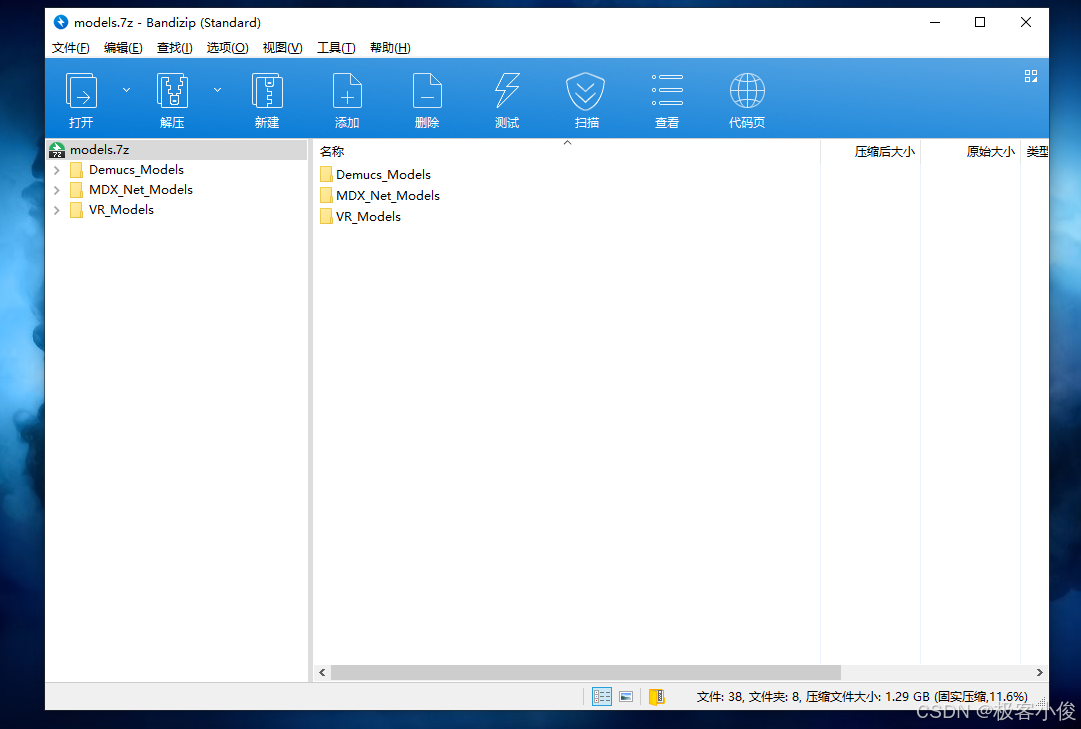Click the archive properties icon in status bar

tap(656, 697)
